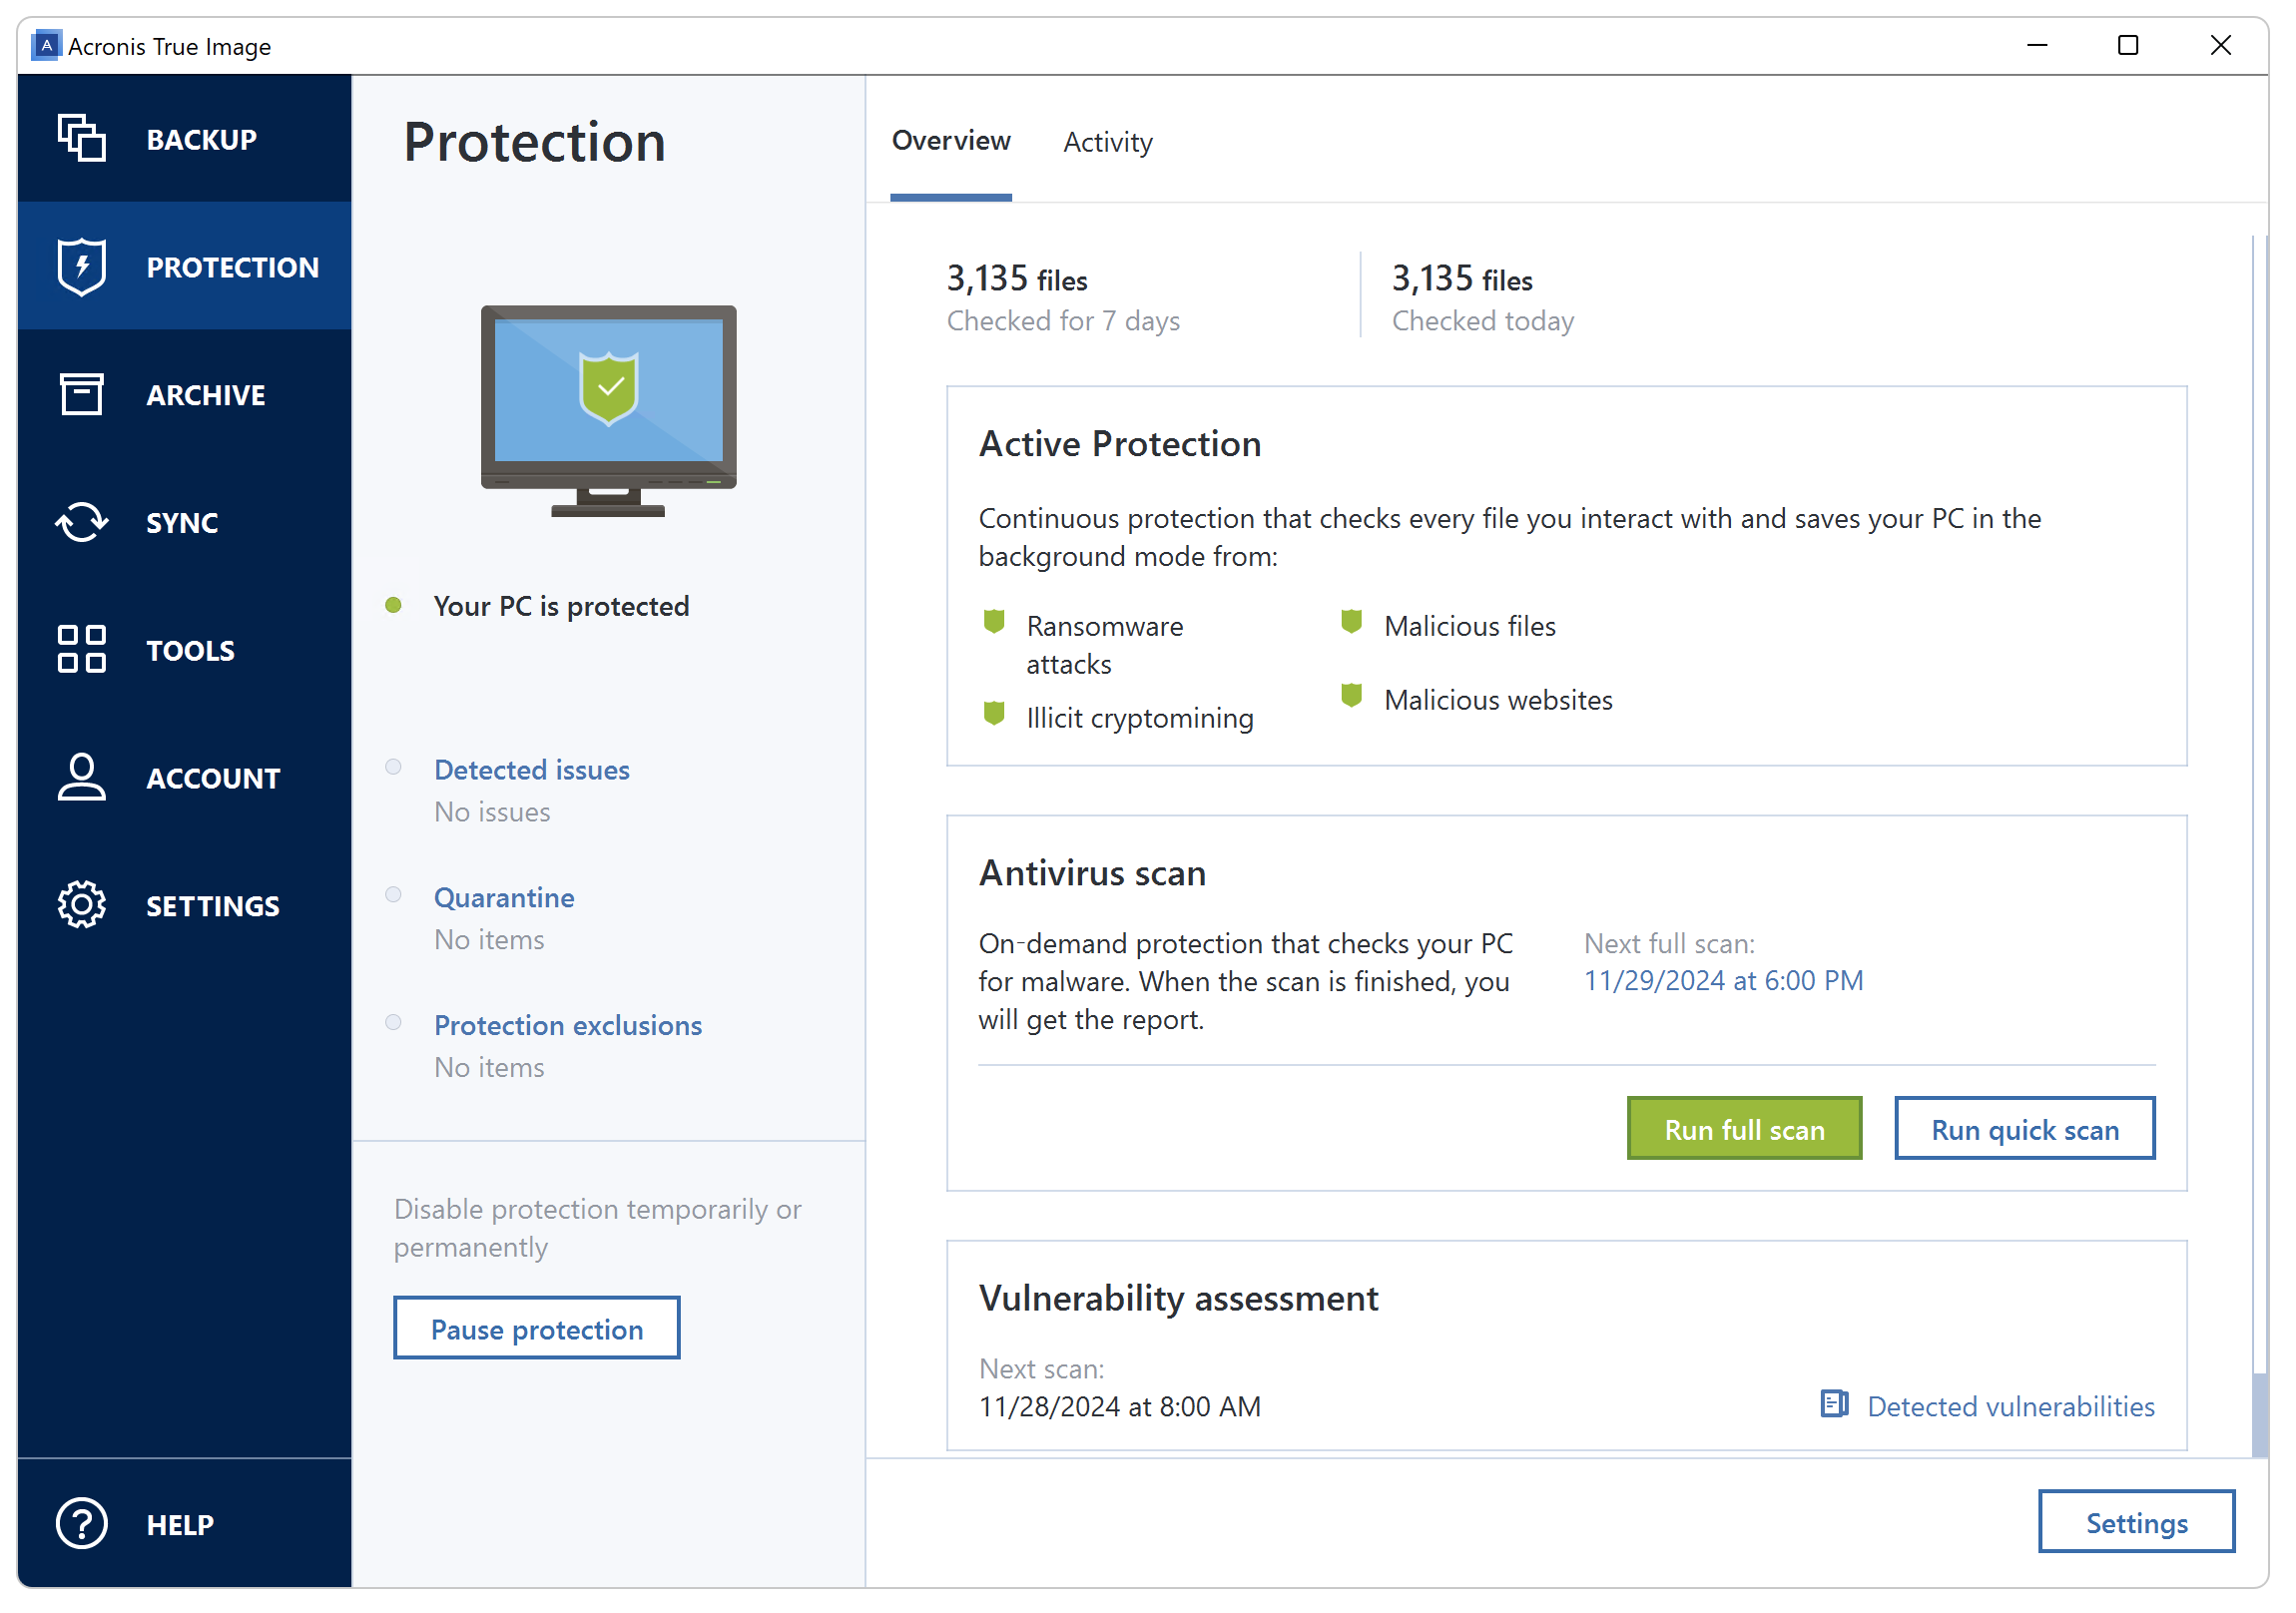Expand the Quarantine section
The image size is (2296, 1613).
pyautogui.click(x=506, y=895)
